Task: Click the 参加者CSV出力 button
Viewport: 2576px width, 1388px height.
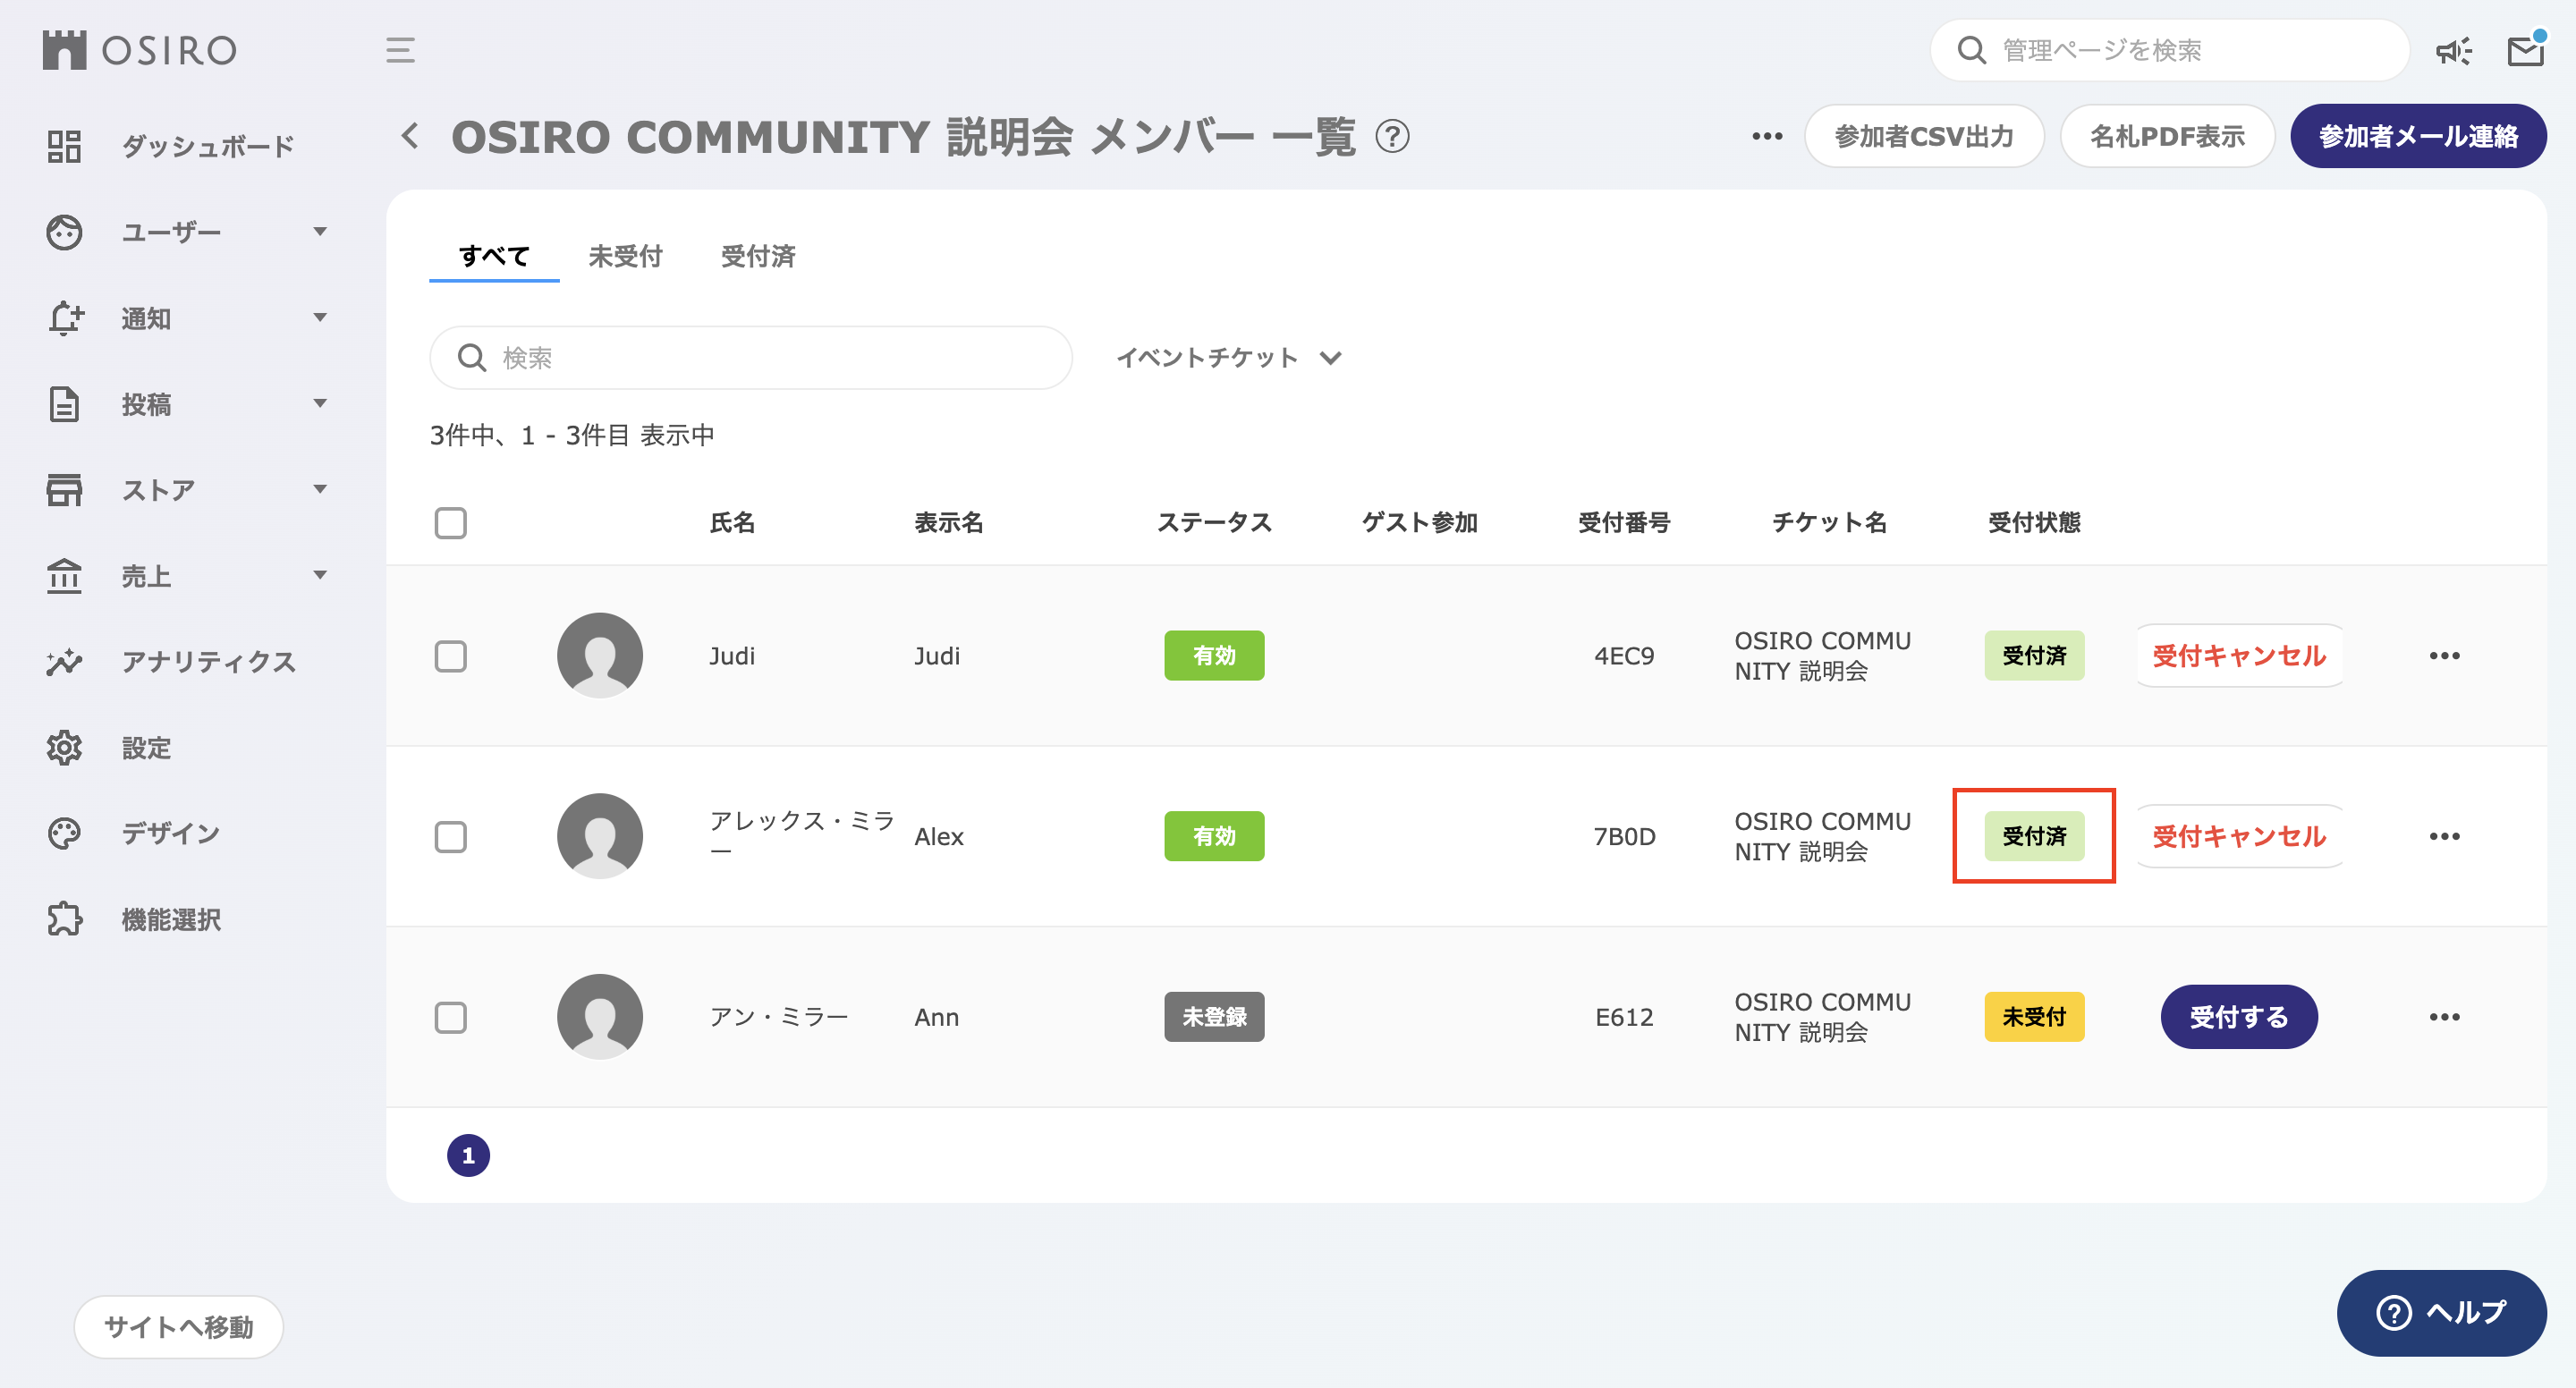Action: coord(1924,137)
